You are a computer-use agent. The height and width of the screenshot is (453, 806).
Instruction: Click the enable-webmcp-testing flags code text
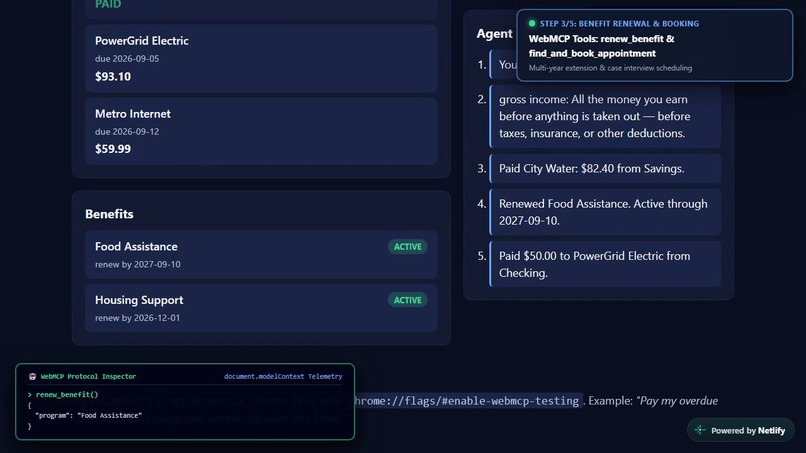coord(468,401)
